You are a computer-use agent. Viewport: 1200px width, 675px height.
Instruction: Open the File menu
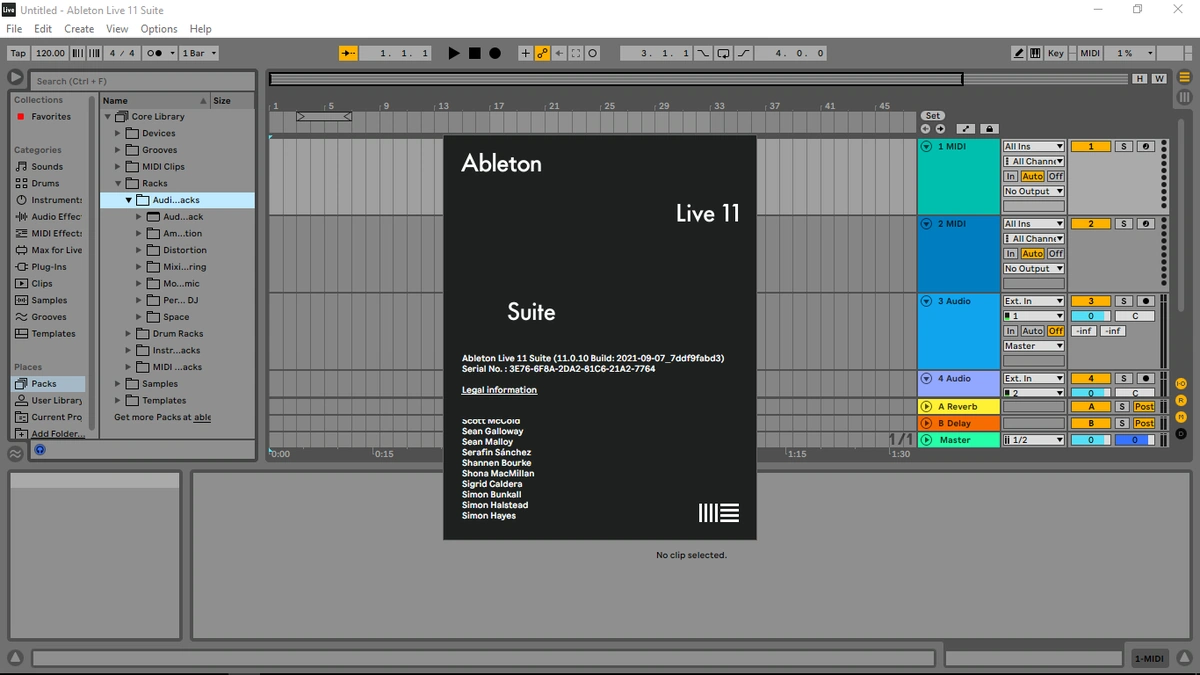[14, 29]
